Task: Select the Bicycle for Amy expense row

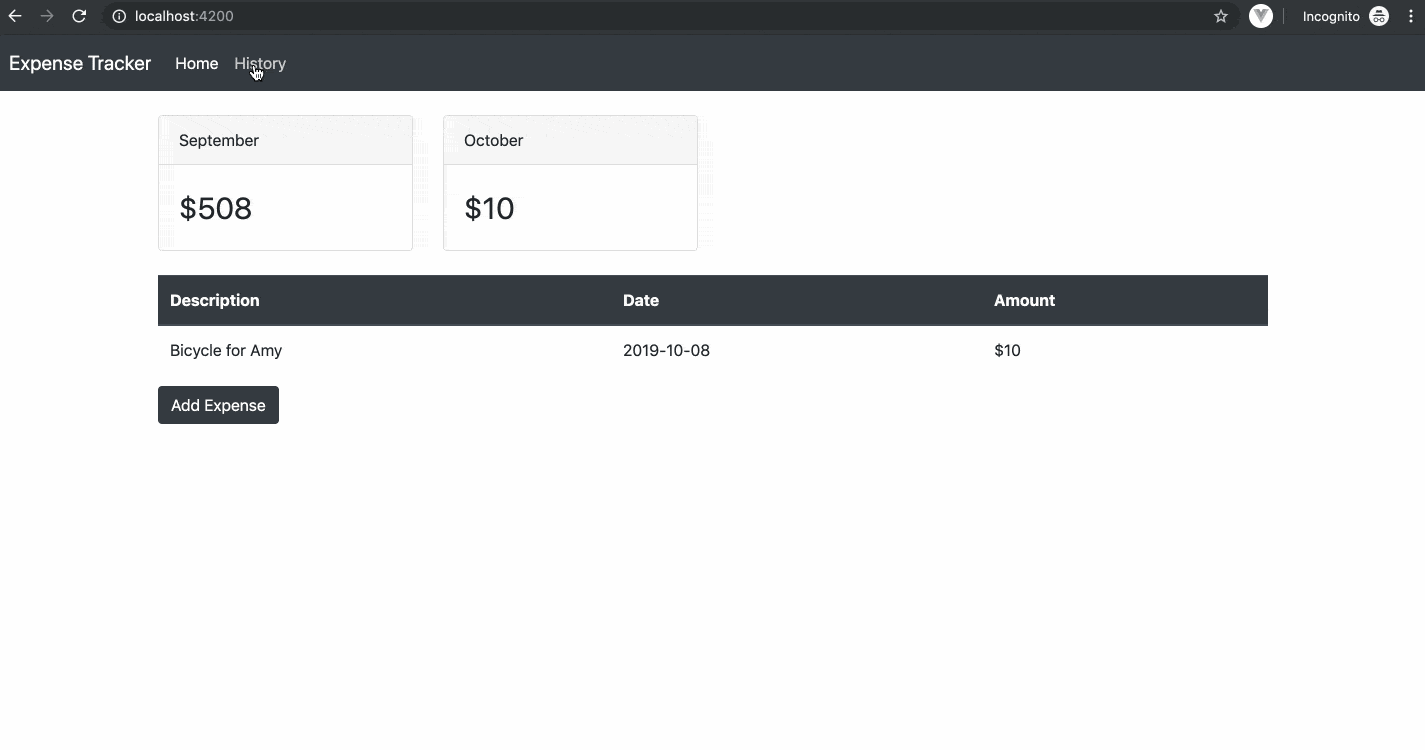Action: pyautogui.click(x=226, y=350)
